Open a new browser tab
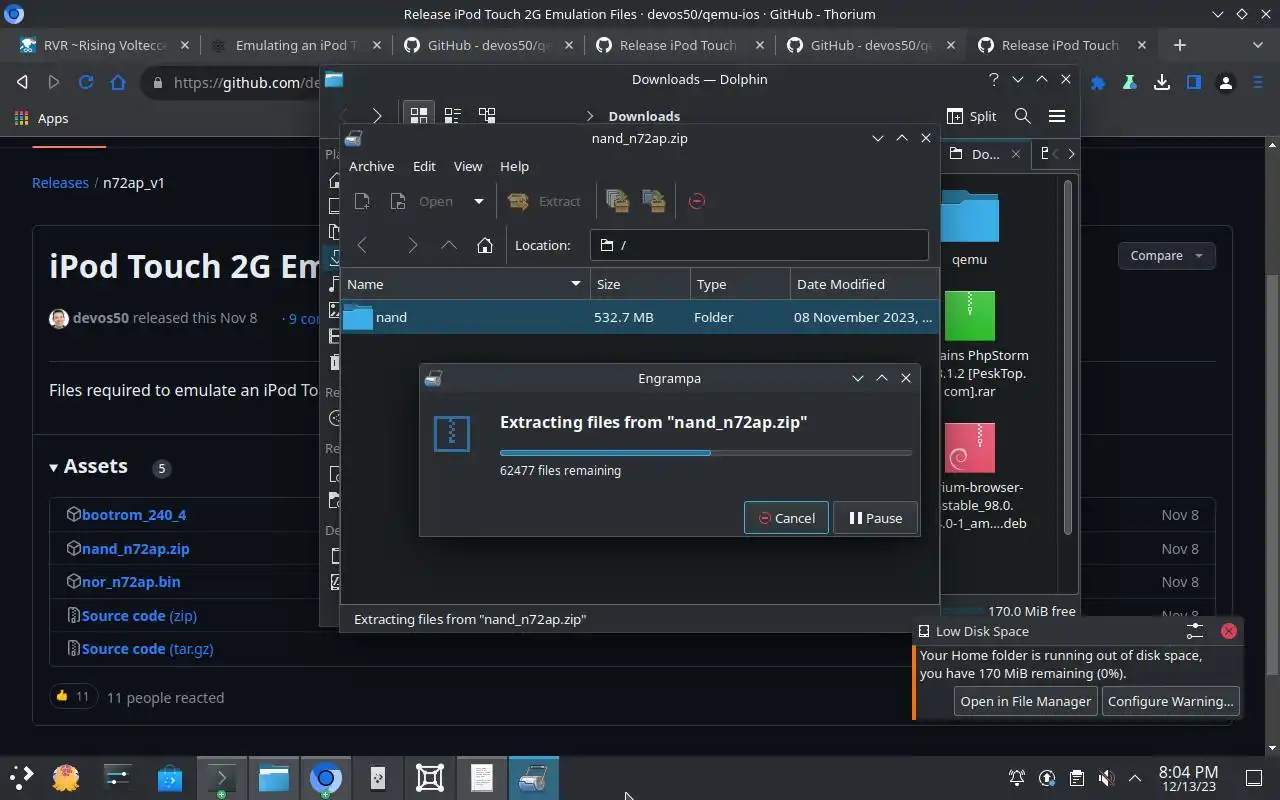 1180,45
